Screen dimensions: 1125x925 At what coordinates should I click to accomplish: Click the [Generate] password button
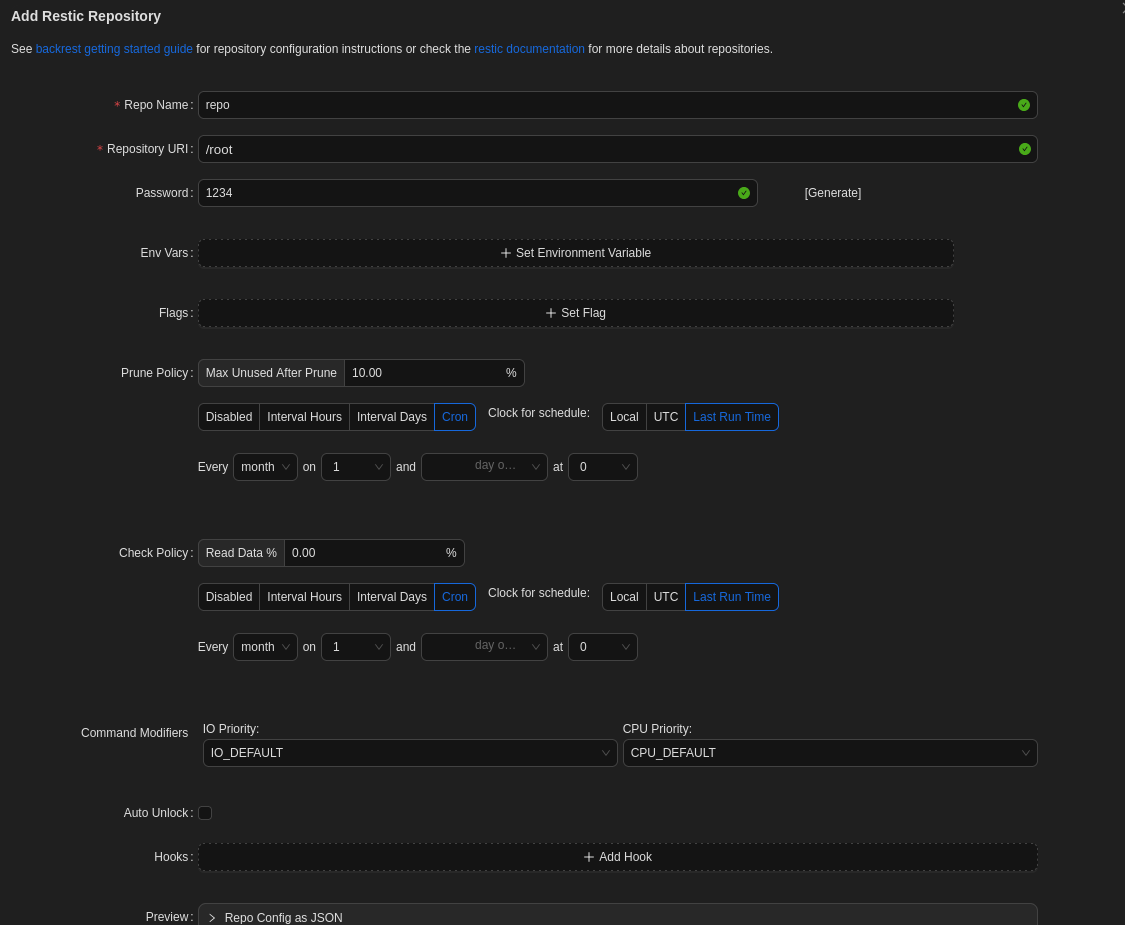[x=833, y=193]
